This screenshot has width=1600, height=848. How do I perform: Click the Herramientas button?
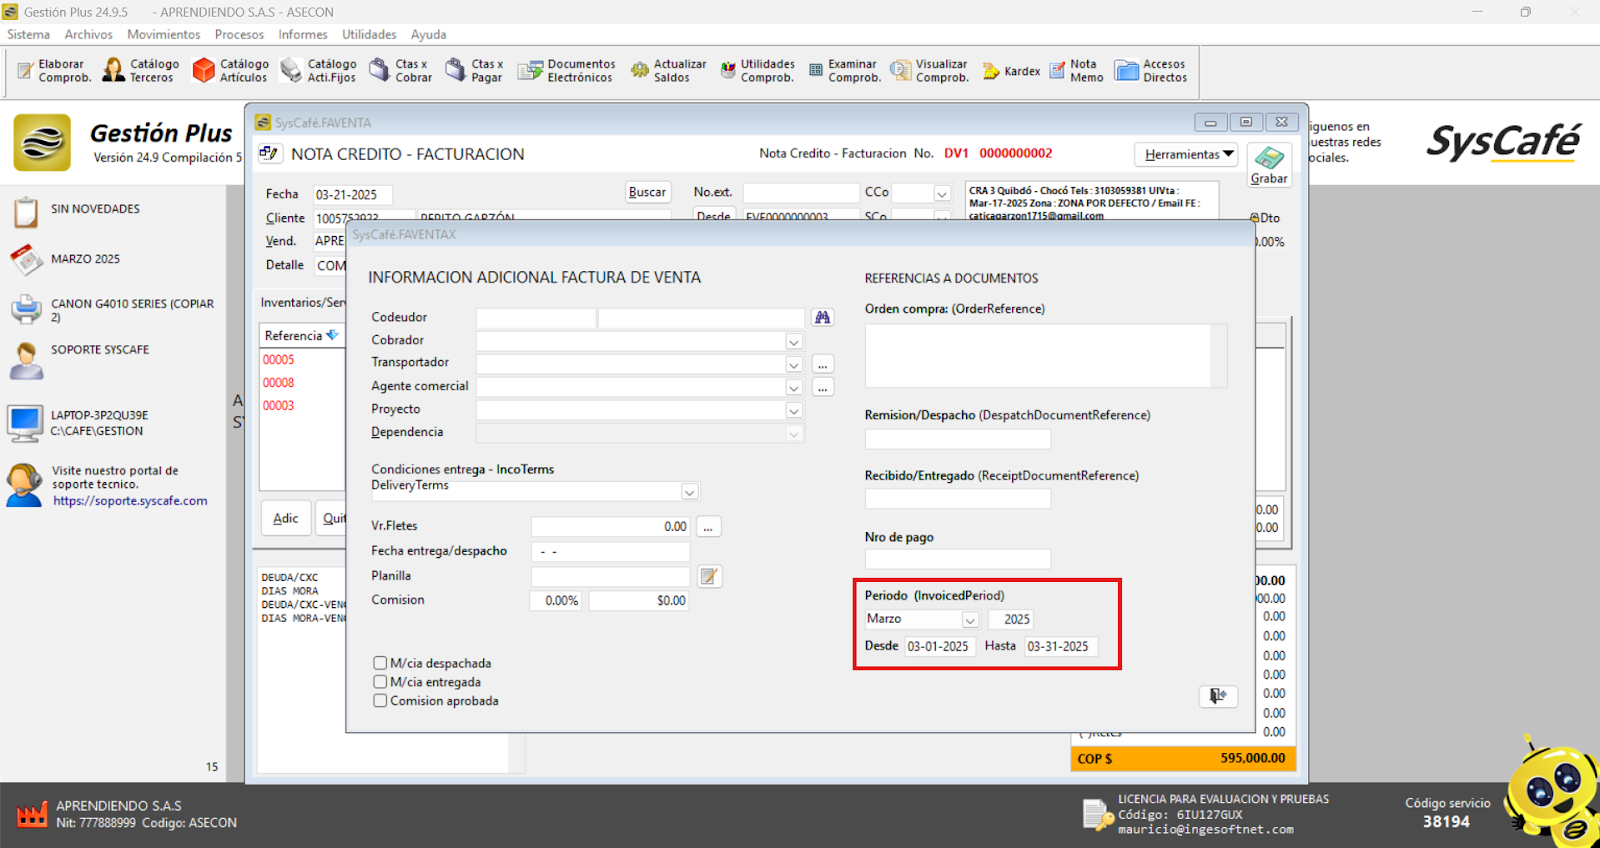point(1187,154)
